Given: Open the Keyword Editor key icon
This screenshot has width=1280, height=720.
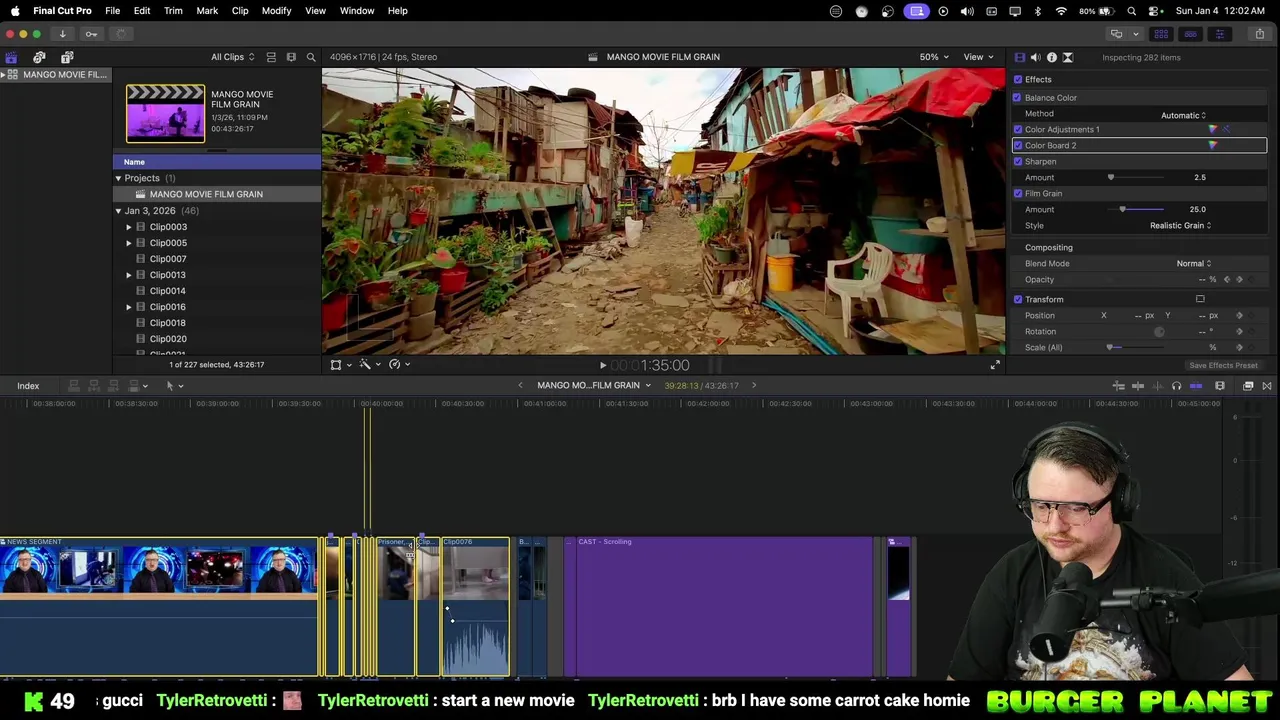Looking at the screenshot, I should click(x=91, y=34).
